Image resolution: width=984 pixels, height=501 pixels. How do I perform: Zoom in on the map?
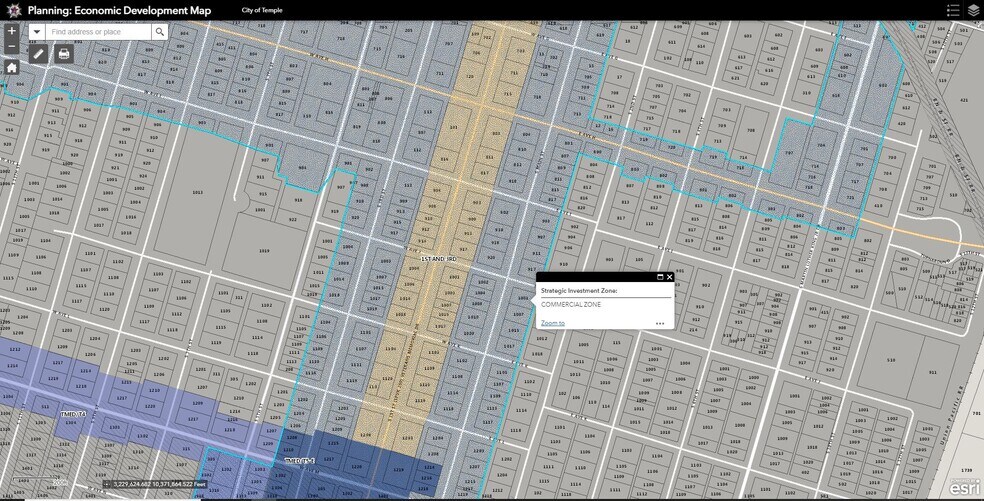pyautogui.click(x=11, y=31)
